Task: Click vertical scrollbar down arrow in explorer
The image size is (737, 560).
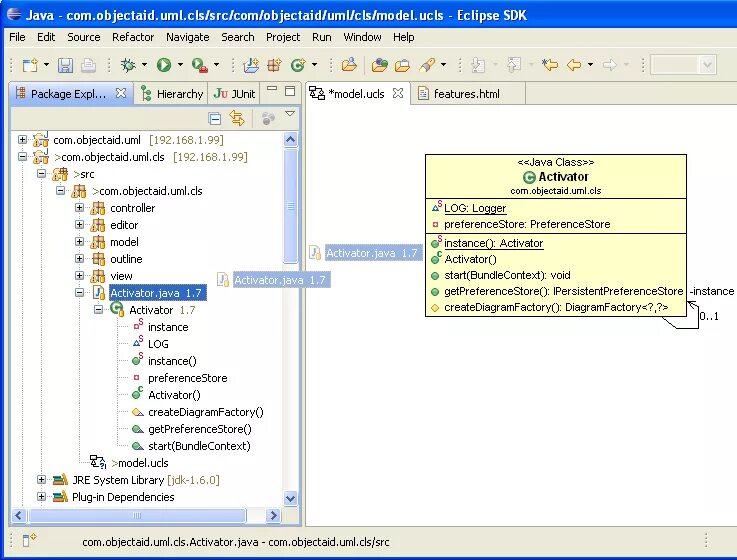Action: 290,498
